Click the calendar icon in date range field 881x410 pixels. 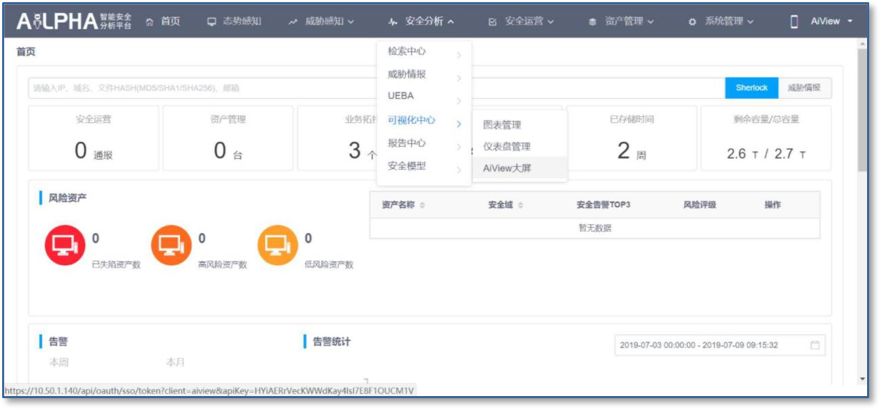[x=815, y=345]
